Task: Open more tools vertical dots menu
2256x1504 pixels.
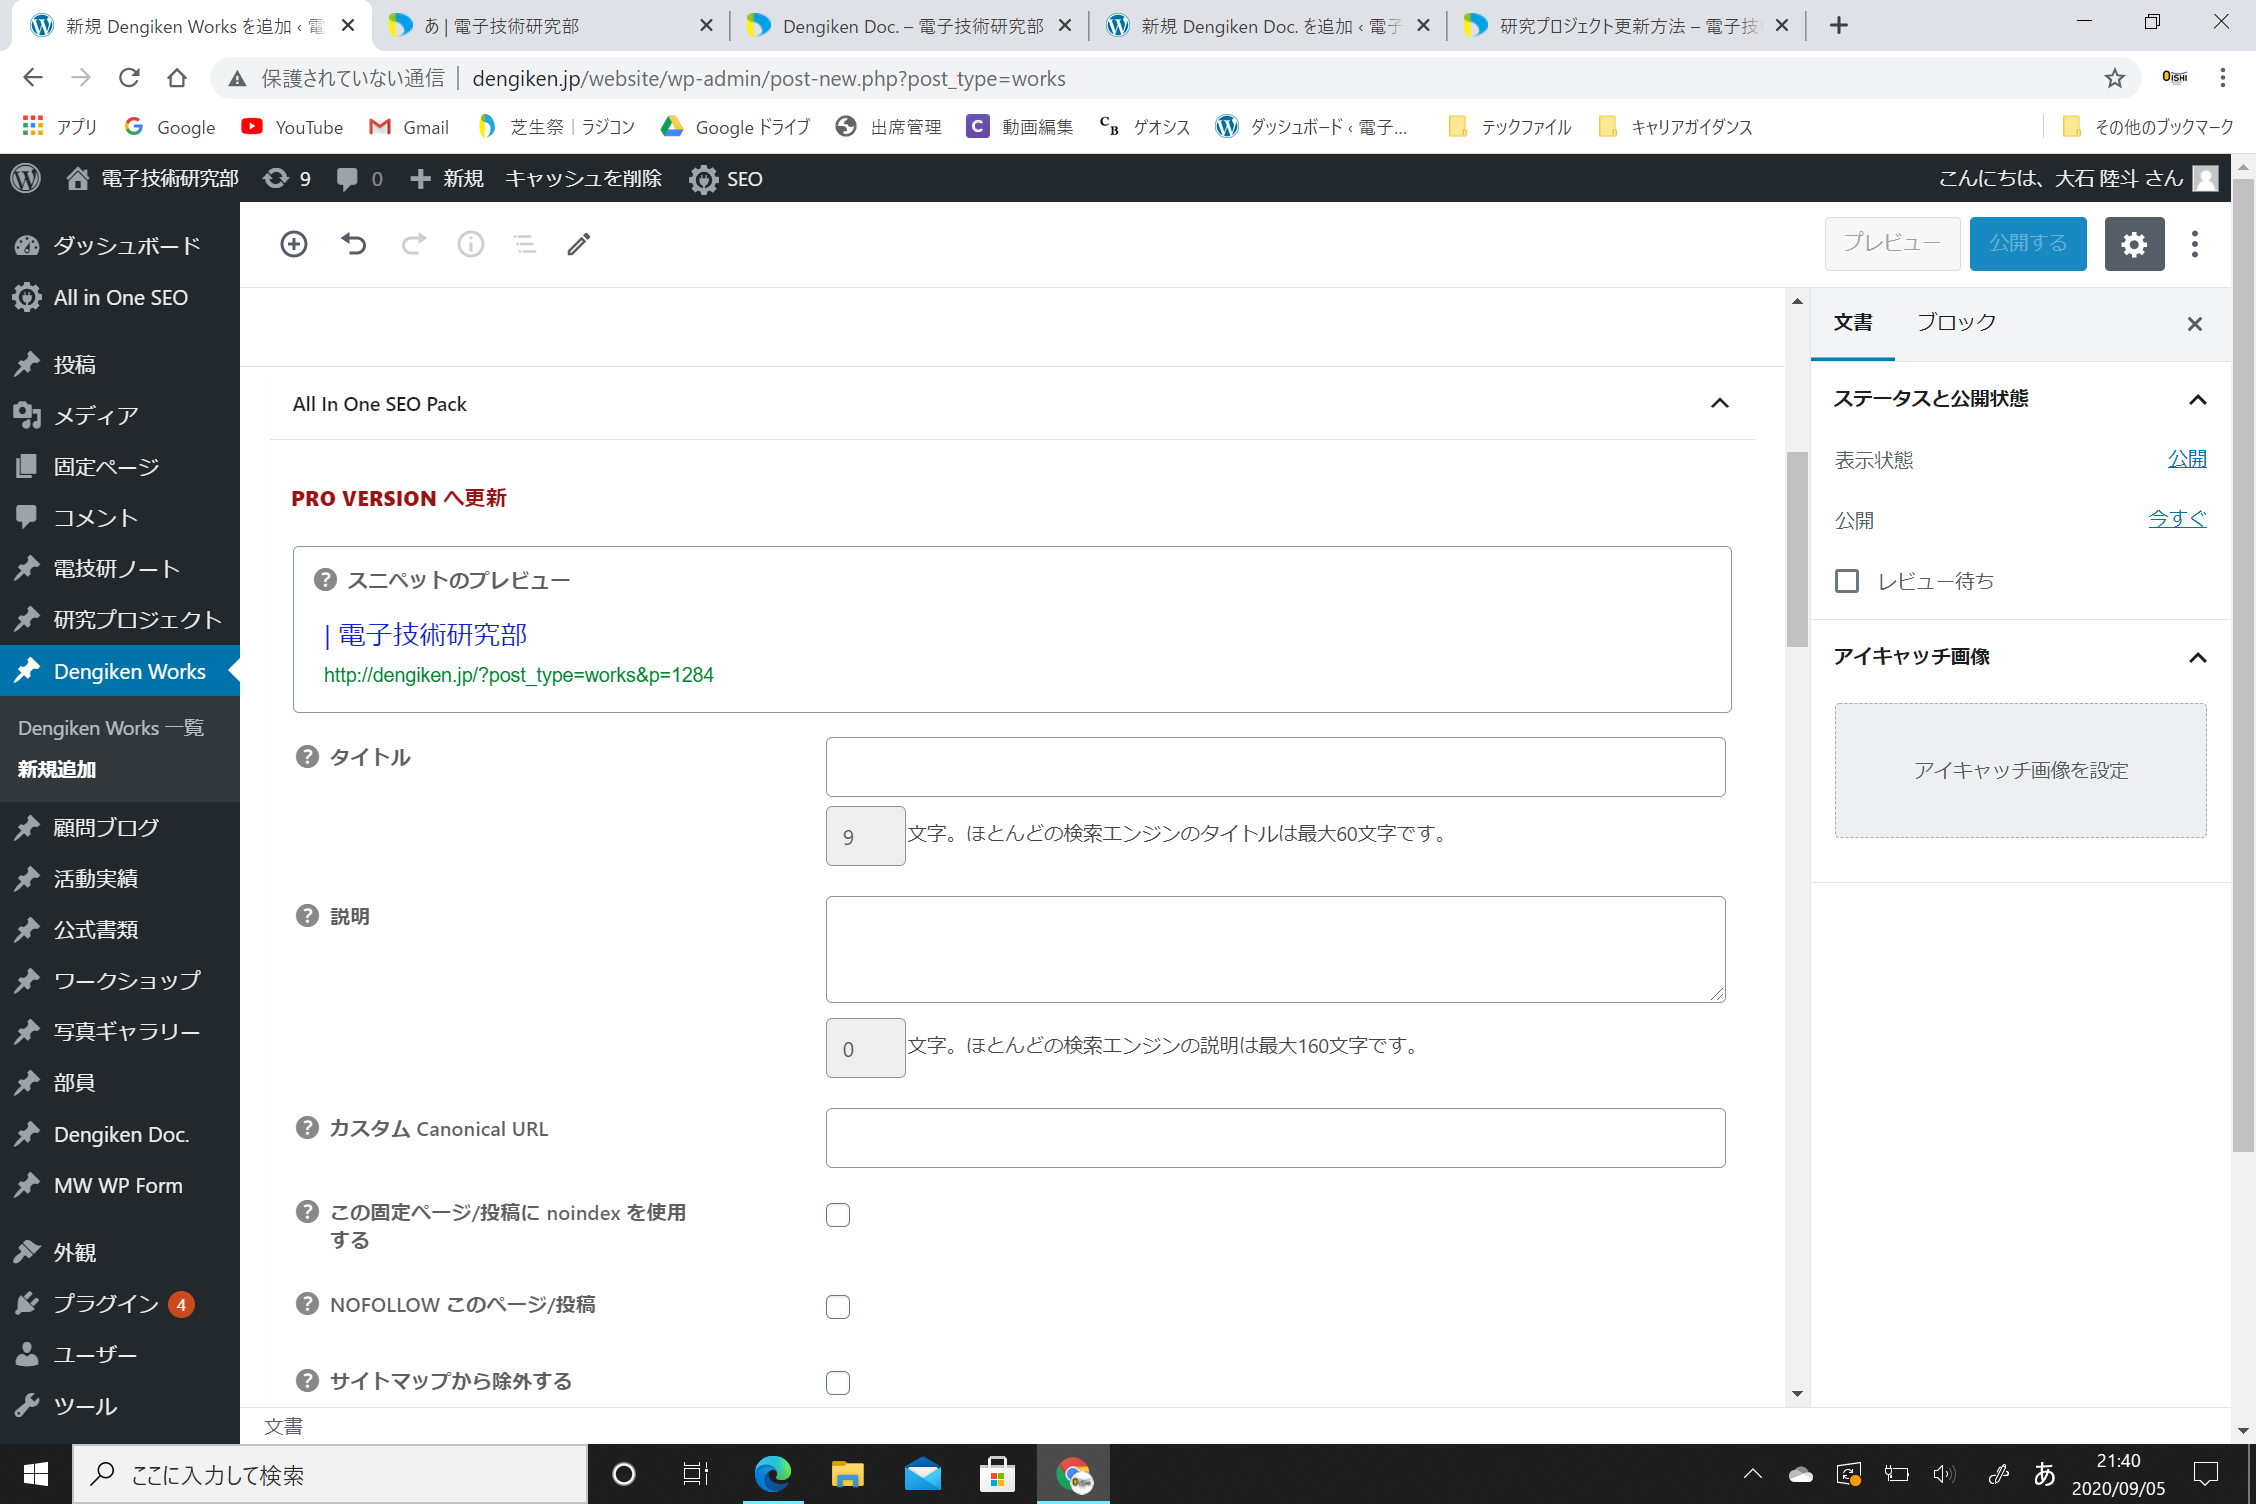Action: point(2195,244)
